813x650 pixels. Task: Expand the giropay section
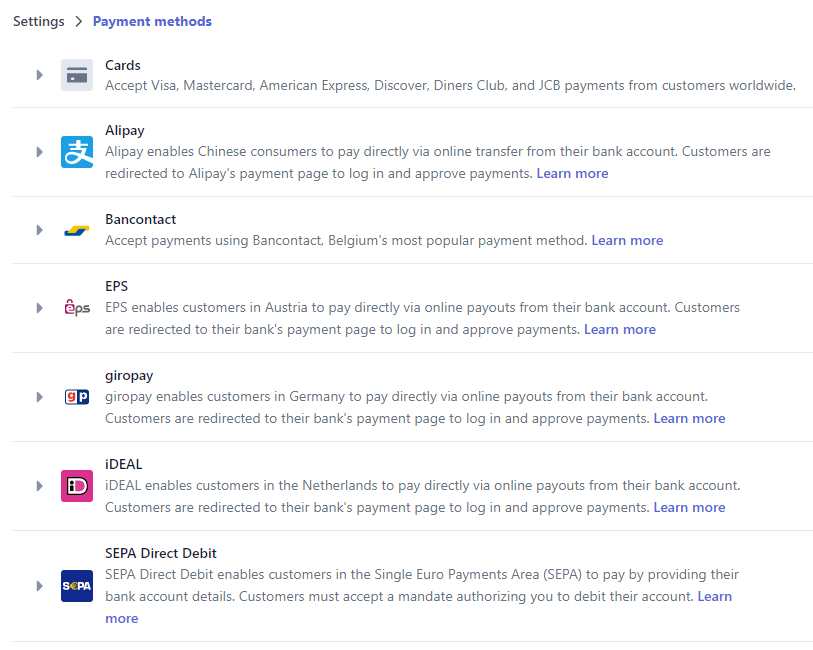click(39, 396)
